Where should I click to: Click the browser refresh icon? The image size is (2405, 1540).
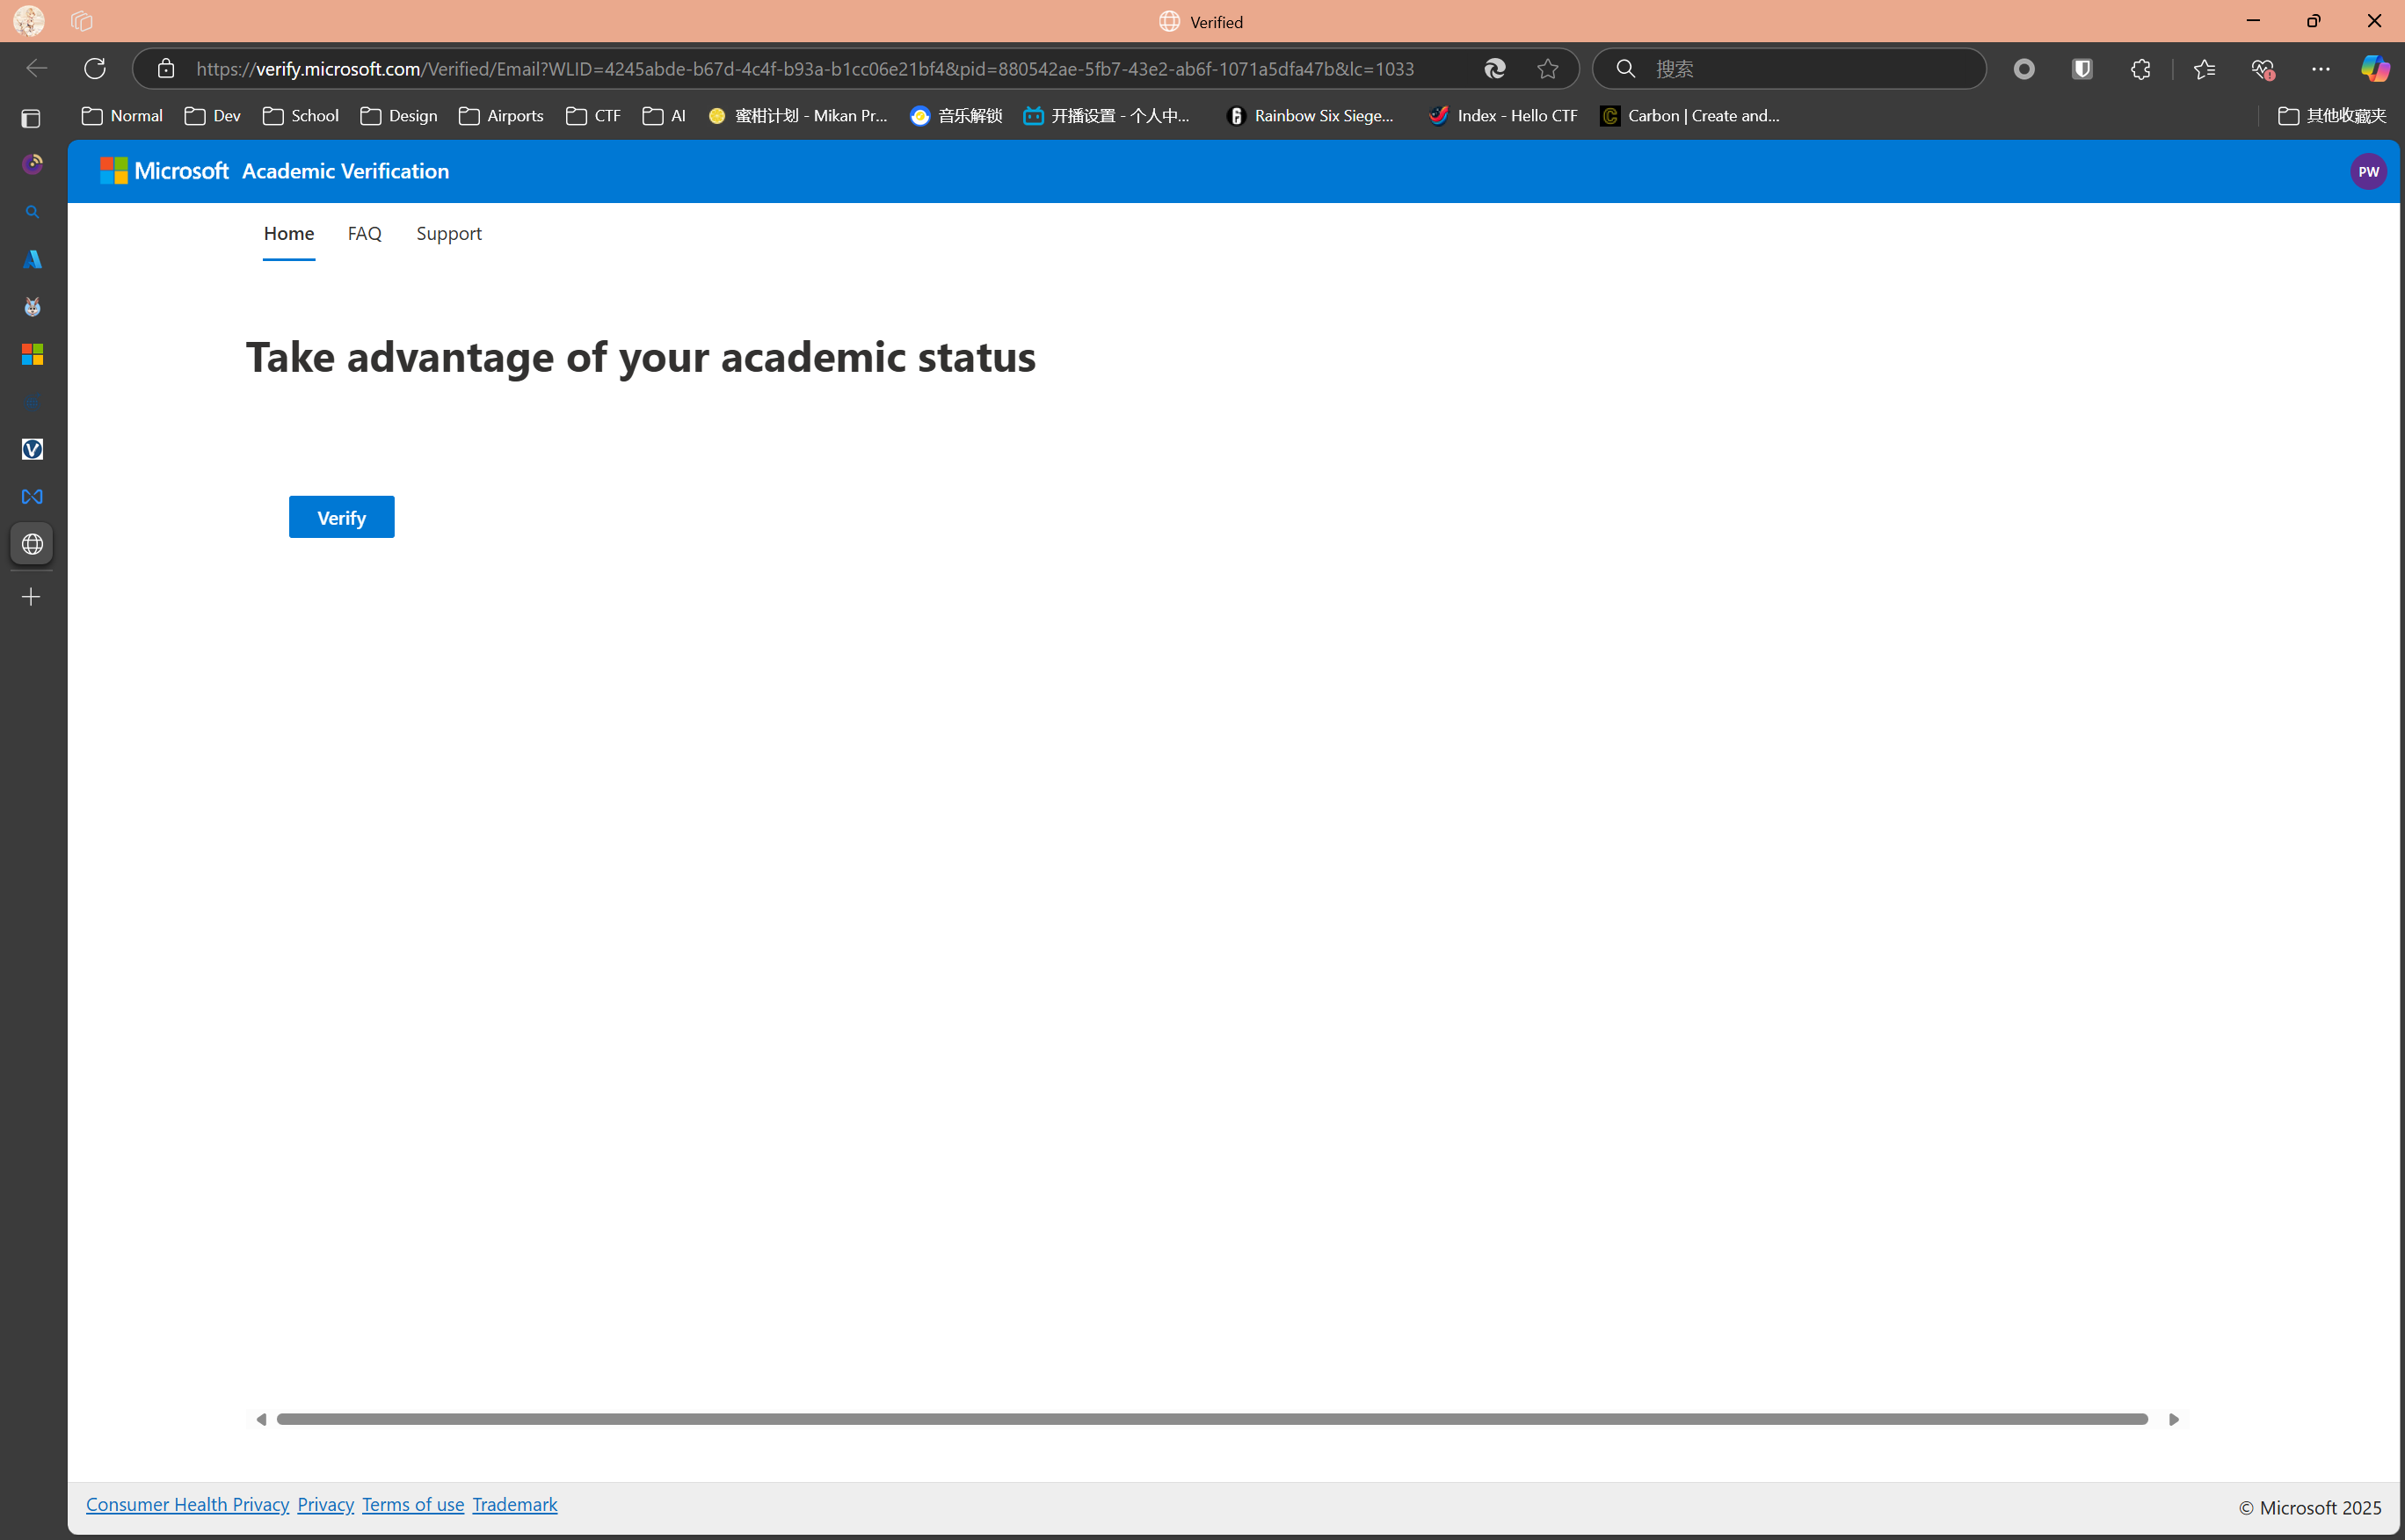95,68
